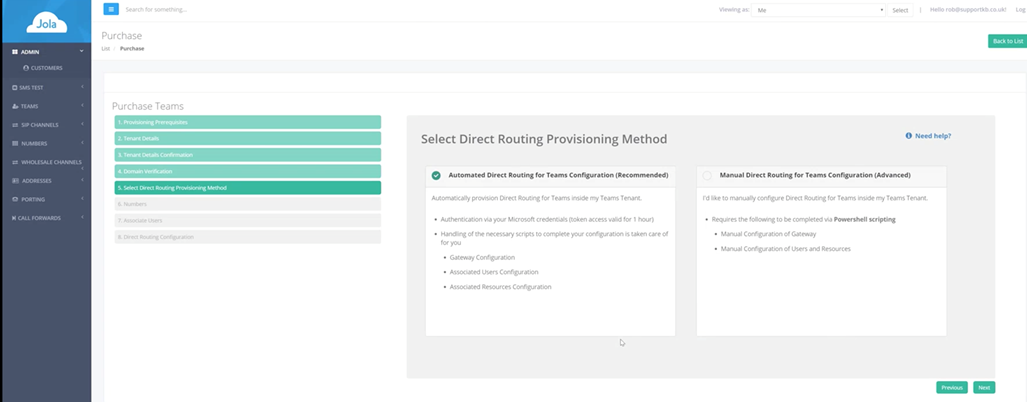The width and height of the screenshot is (1027, 402).
Task: Select step 5 Direct Routing Provisioning Method
Action: point(248,188)
